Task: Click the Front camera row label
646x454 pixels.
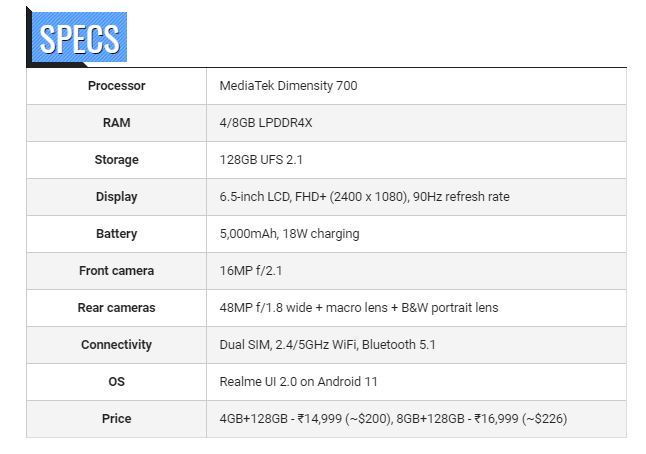Action: pos(116,271)
